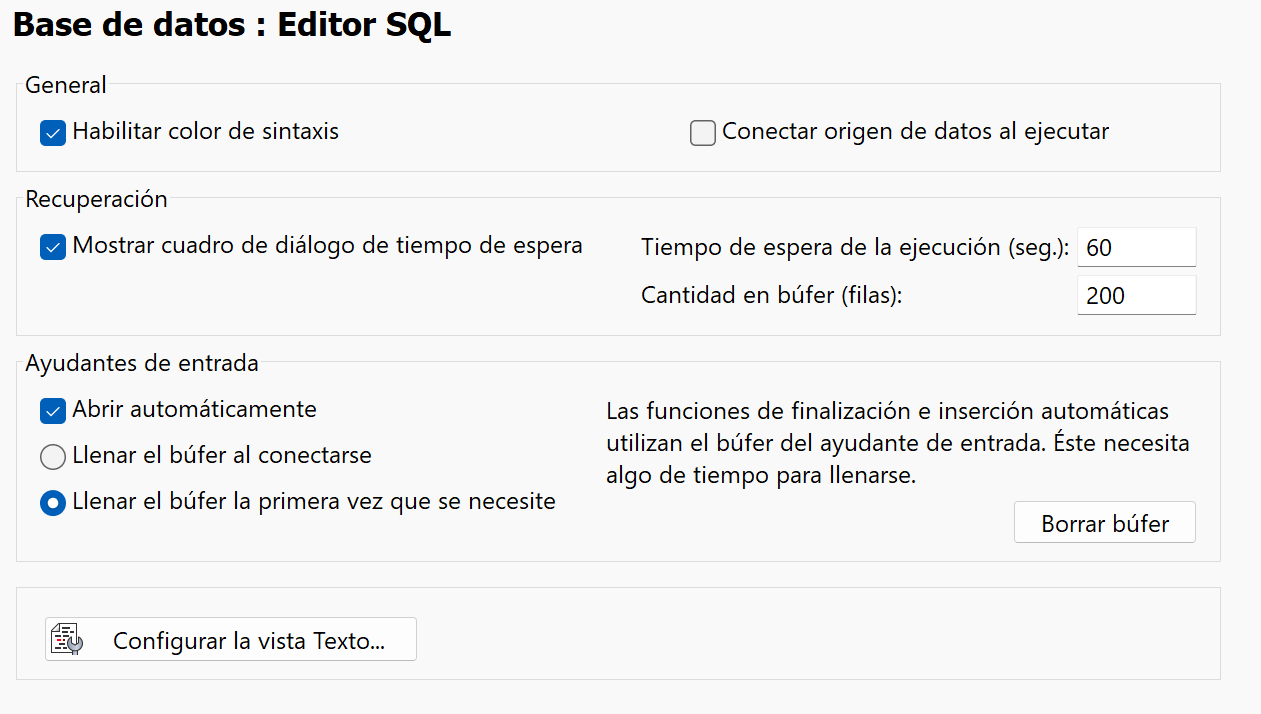Click inside the execution timeout field showing 60
1261x714 pixels.
[1136, 246]
